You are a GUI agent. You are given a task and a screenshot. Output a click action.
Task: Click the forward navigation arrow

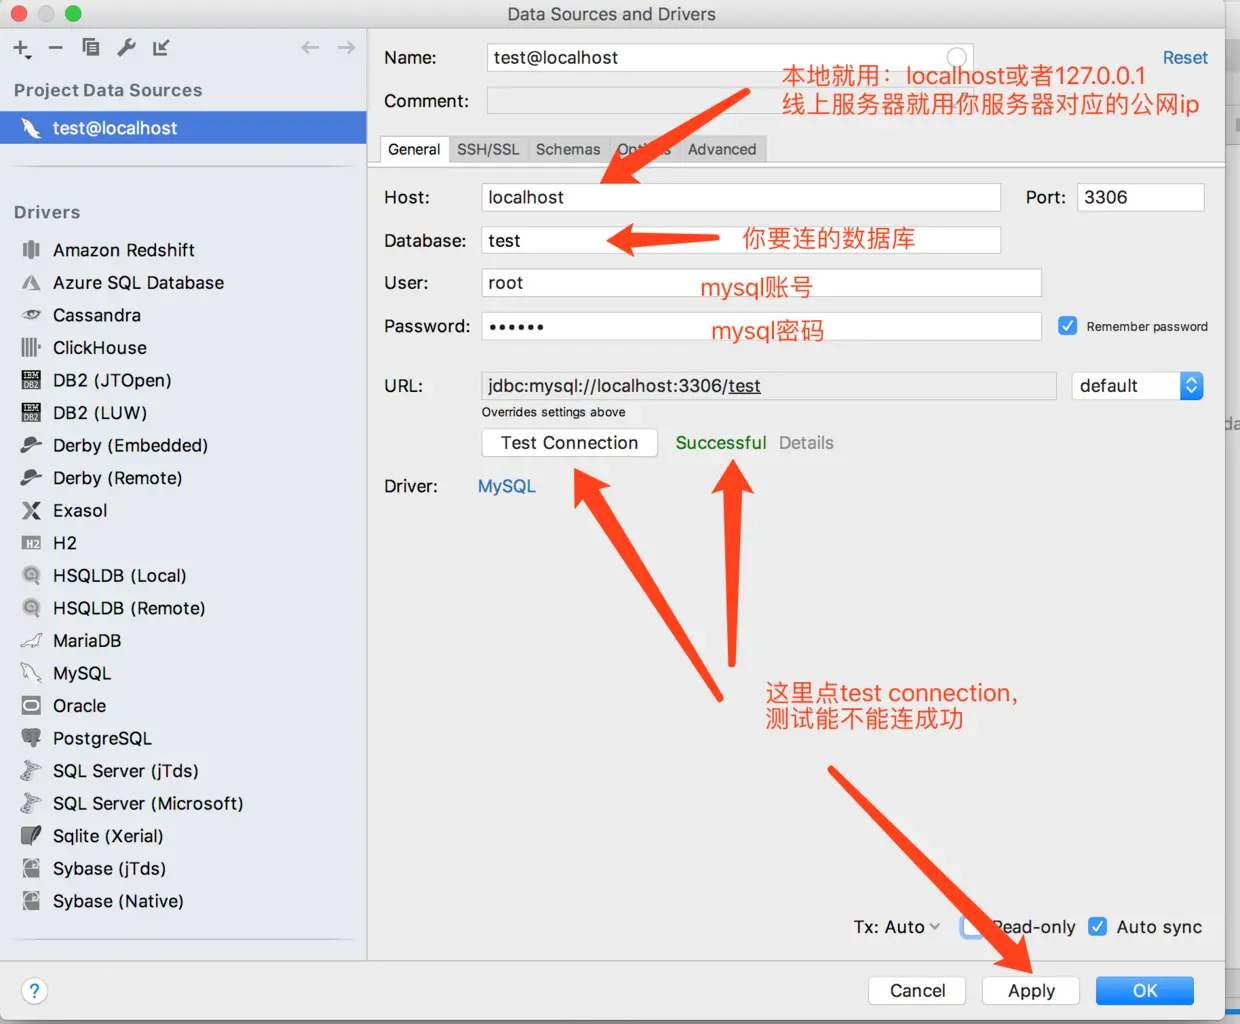click(x=346, y=47)
